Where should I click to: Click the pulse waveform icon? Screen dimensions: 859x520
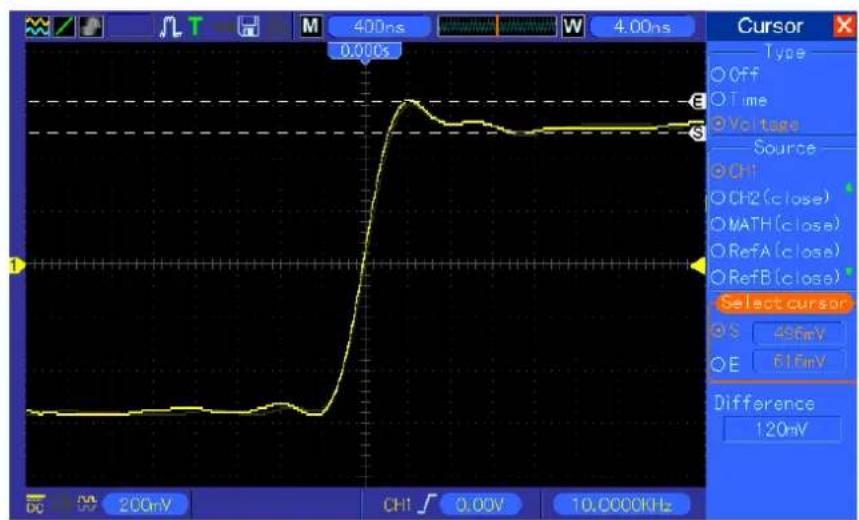(x=170, y=27)
